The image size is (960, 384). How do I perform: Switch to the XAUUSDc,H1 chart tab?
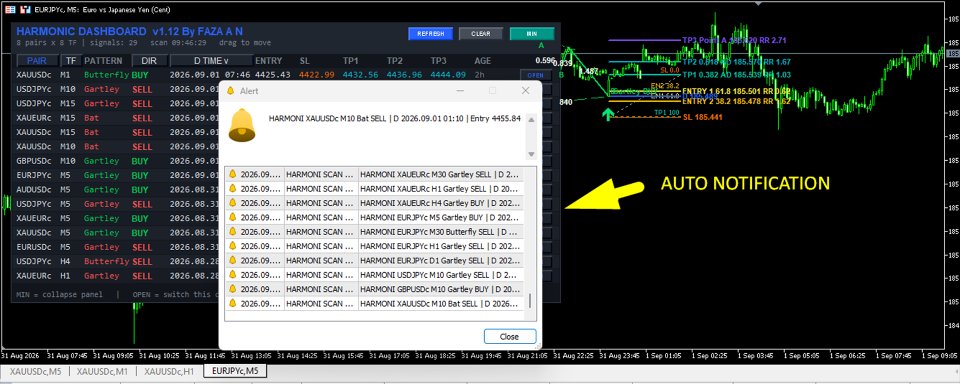point(169,371)
